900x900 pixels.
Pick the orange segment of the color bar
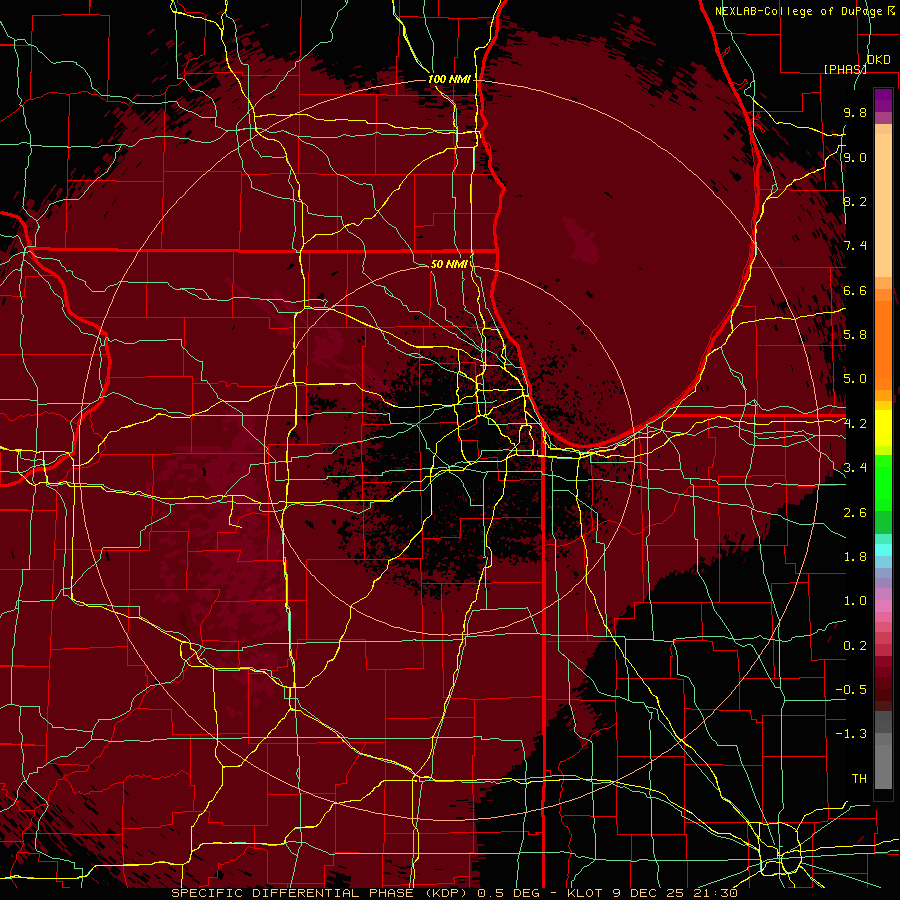pos(883,344)
